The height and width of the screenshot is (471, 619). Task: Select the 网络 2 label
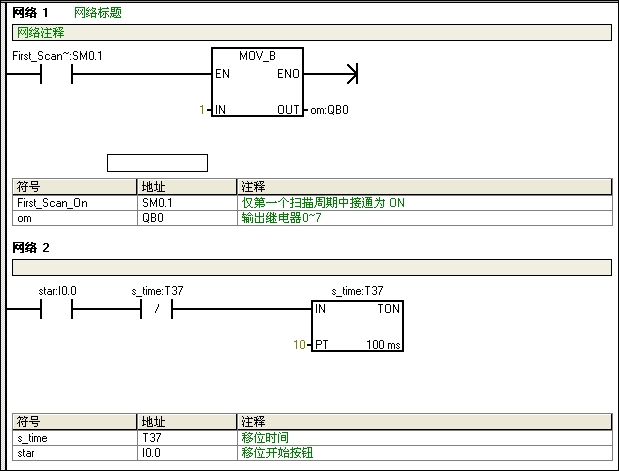pyautogui.click(x=30, y=247)
